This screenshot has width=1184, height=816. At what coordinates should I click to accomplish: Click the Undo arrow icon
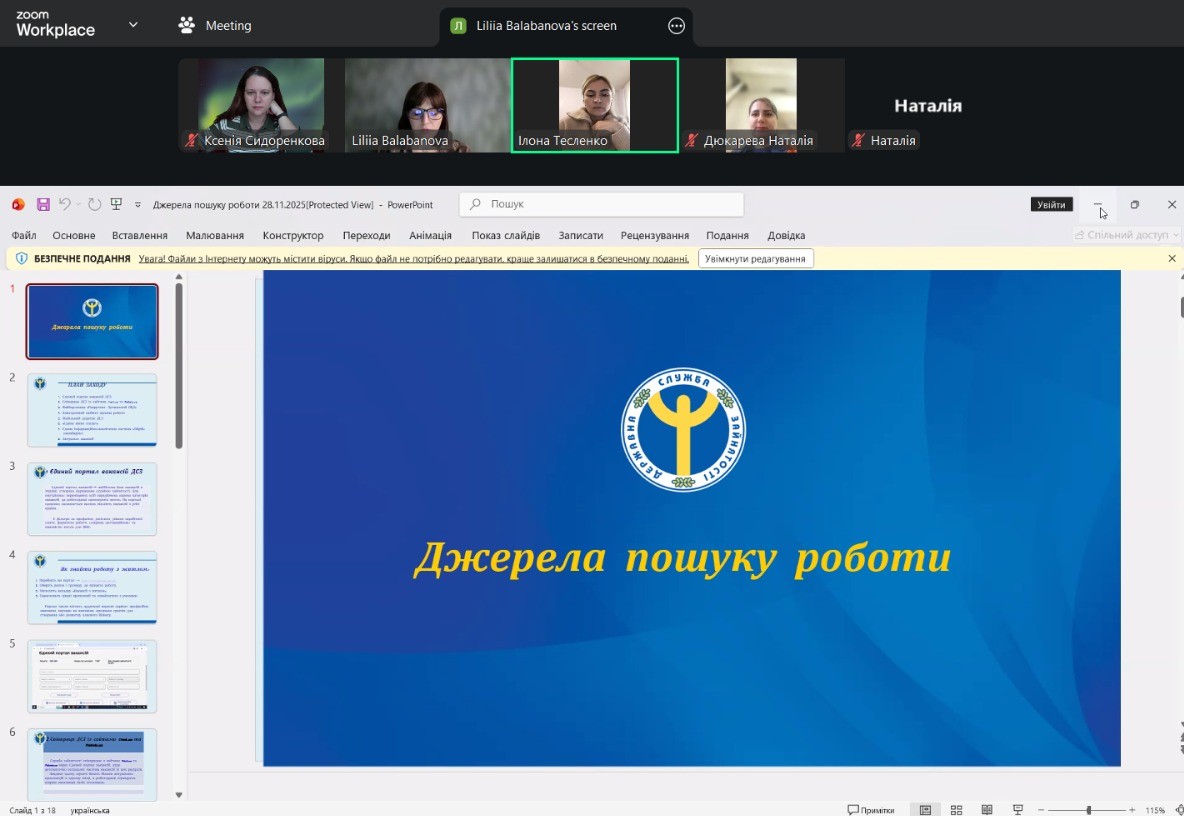65,204
